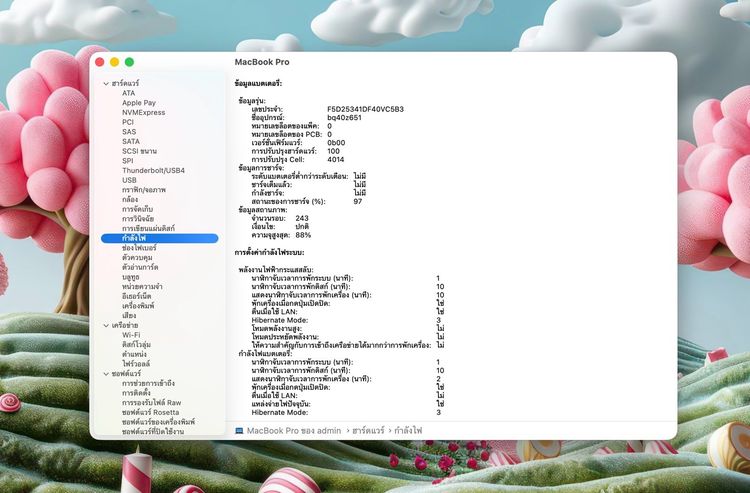Viewport: 750px width, 493px height.
Task: Open the SCSI ขนาน sidebar entry
Action: click(x=139, y=151)
